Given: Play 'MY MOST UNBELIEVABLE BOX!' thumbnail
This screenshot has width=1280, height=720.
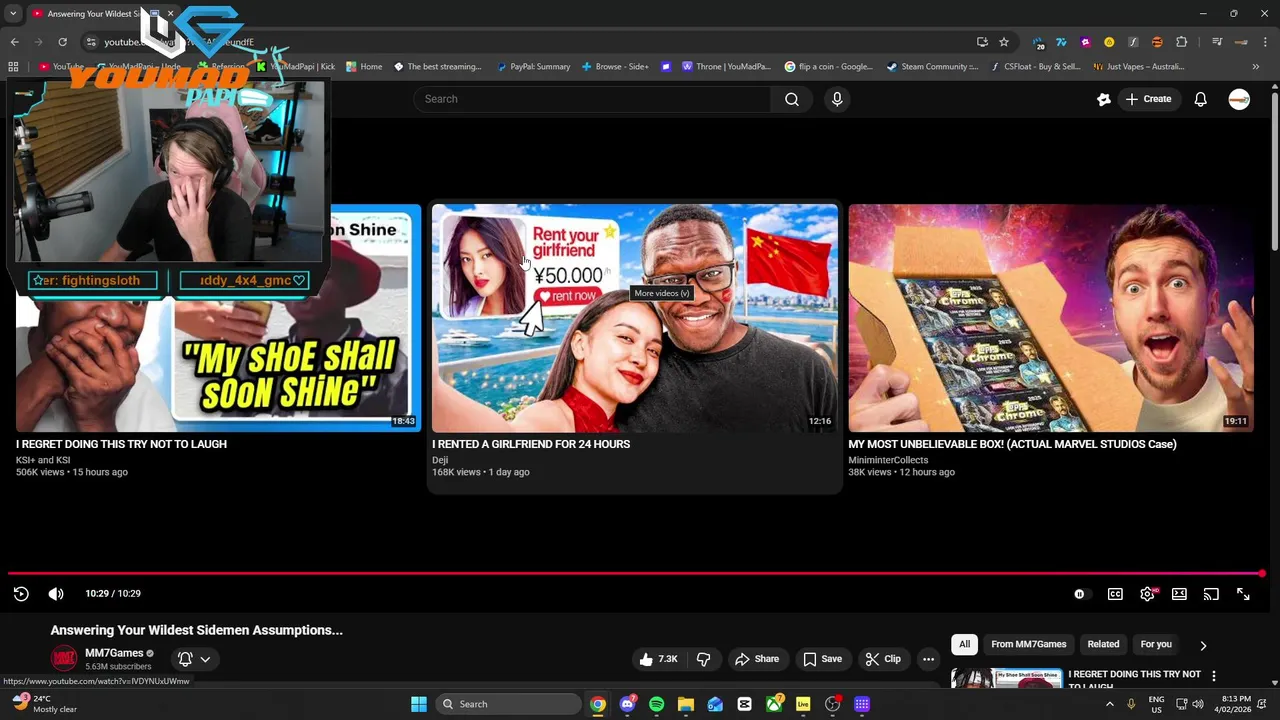Looking at the screenshot, I should [x=1051, y=318].
